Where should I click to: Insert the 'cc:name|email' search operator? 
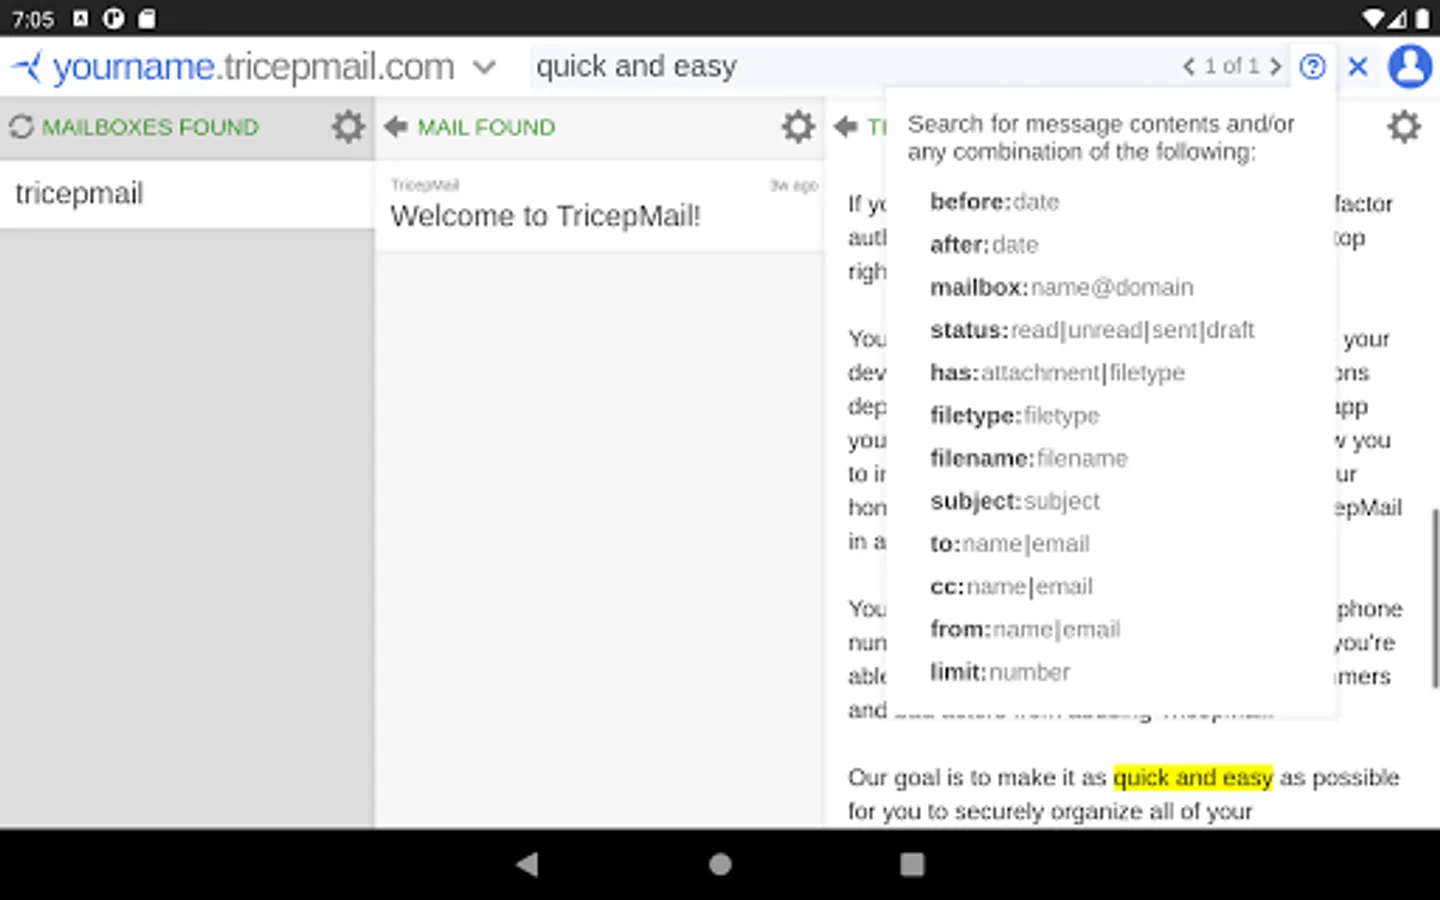[1011, 587]
